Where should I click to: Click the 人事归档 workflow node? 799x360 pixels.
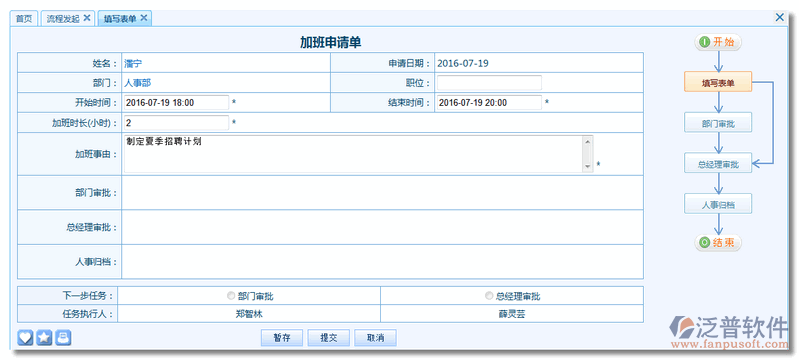click(x=718, y=204)
